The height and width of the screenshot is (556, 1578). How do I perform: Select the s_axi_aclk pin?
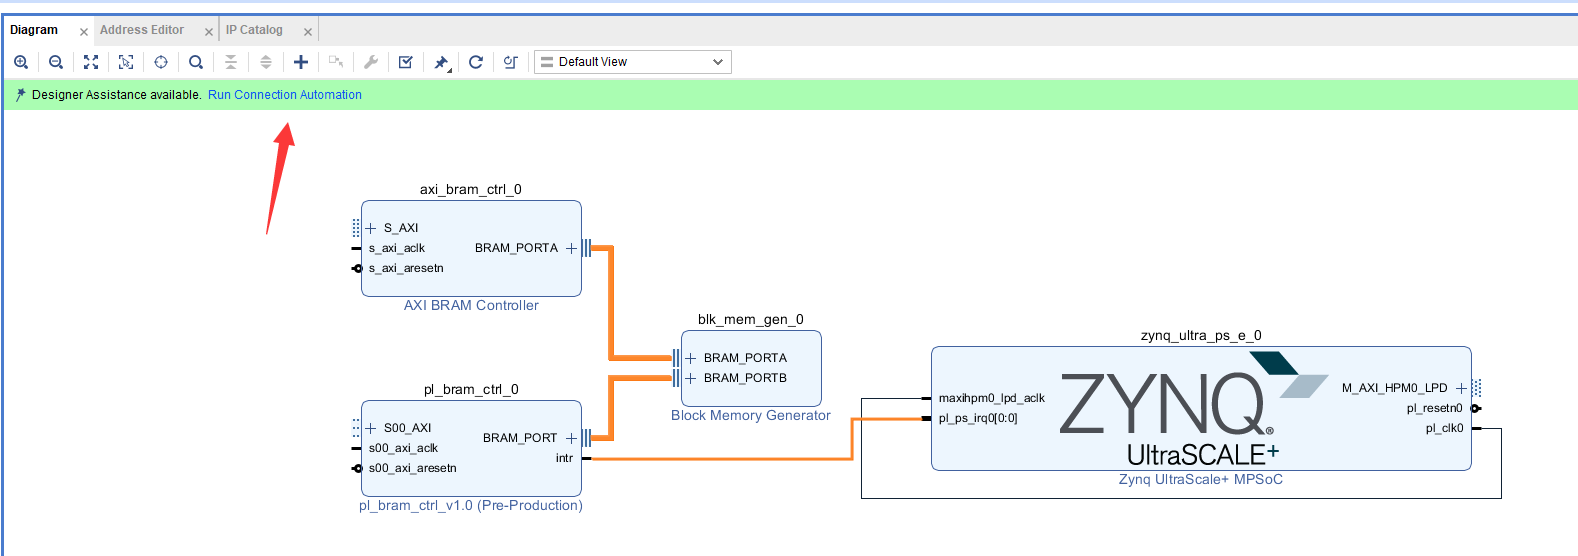[397, 248]
